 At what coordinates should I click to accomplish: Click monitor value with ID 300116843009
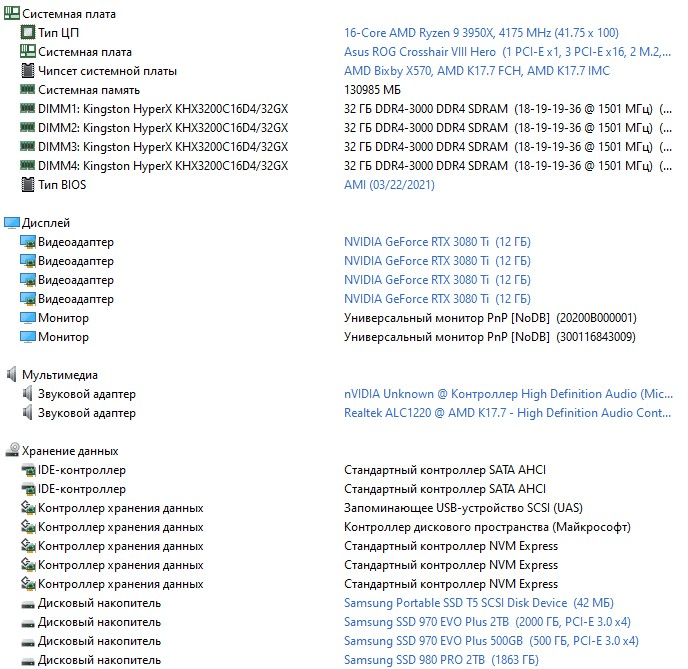tap(490, 337)
